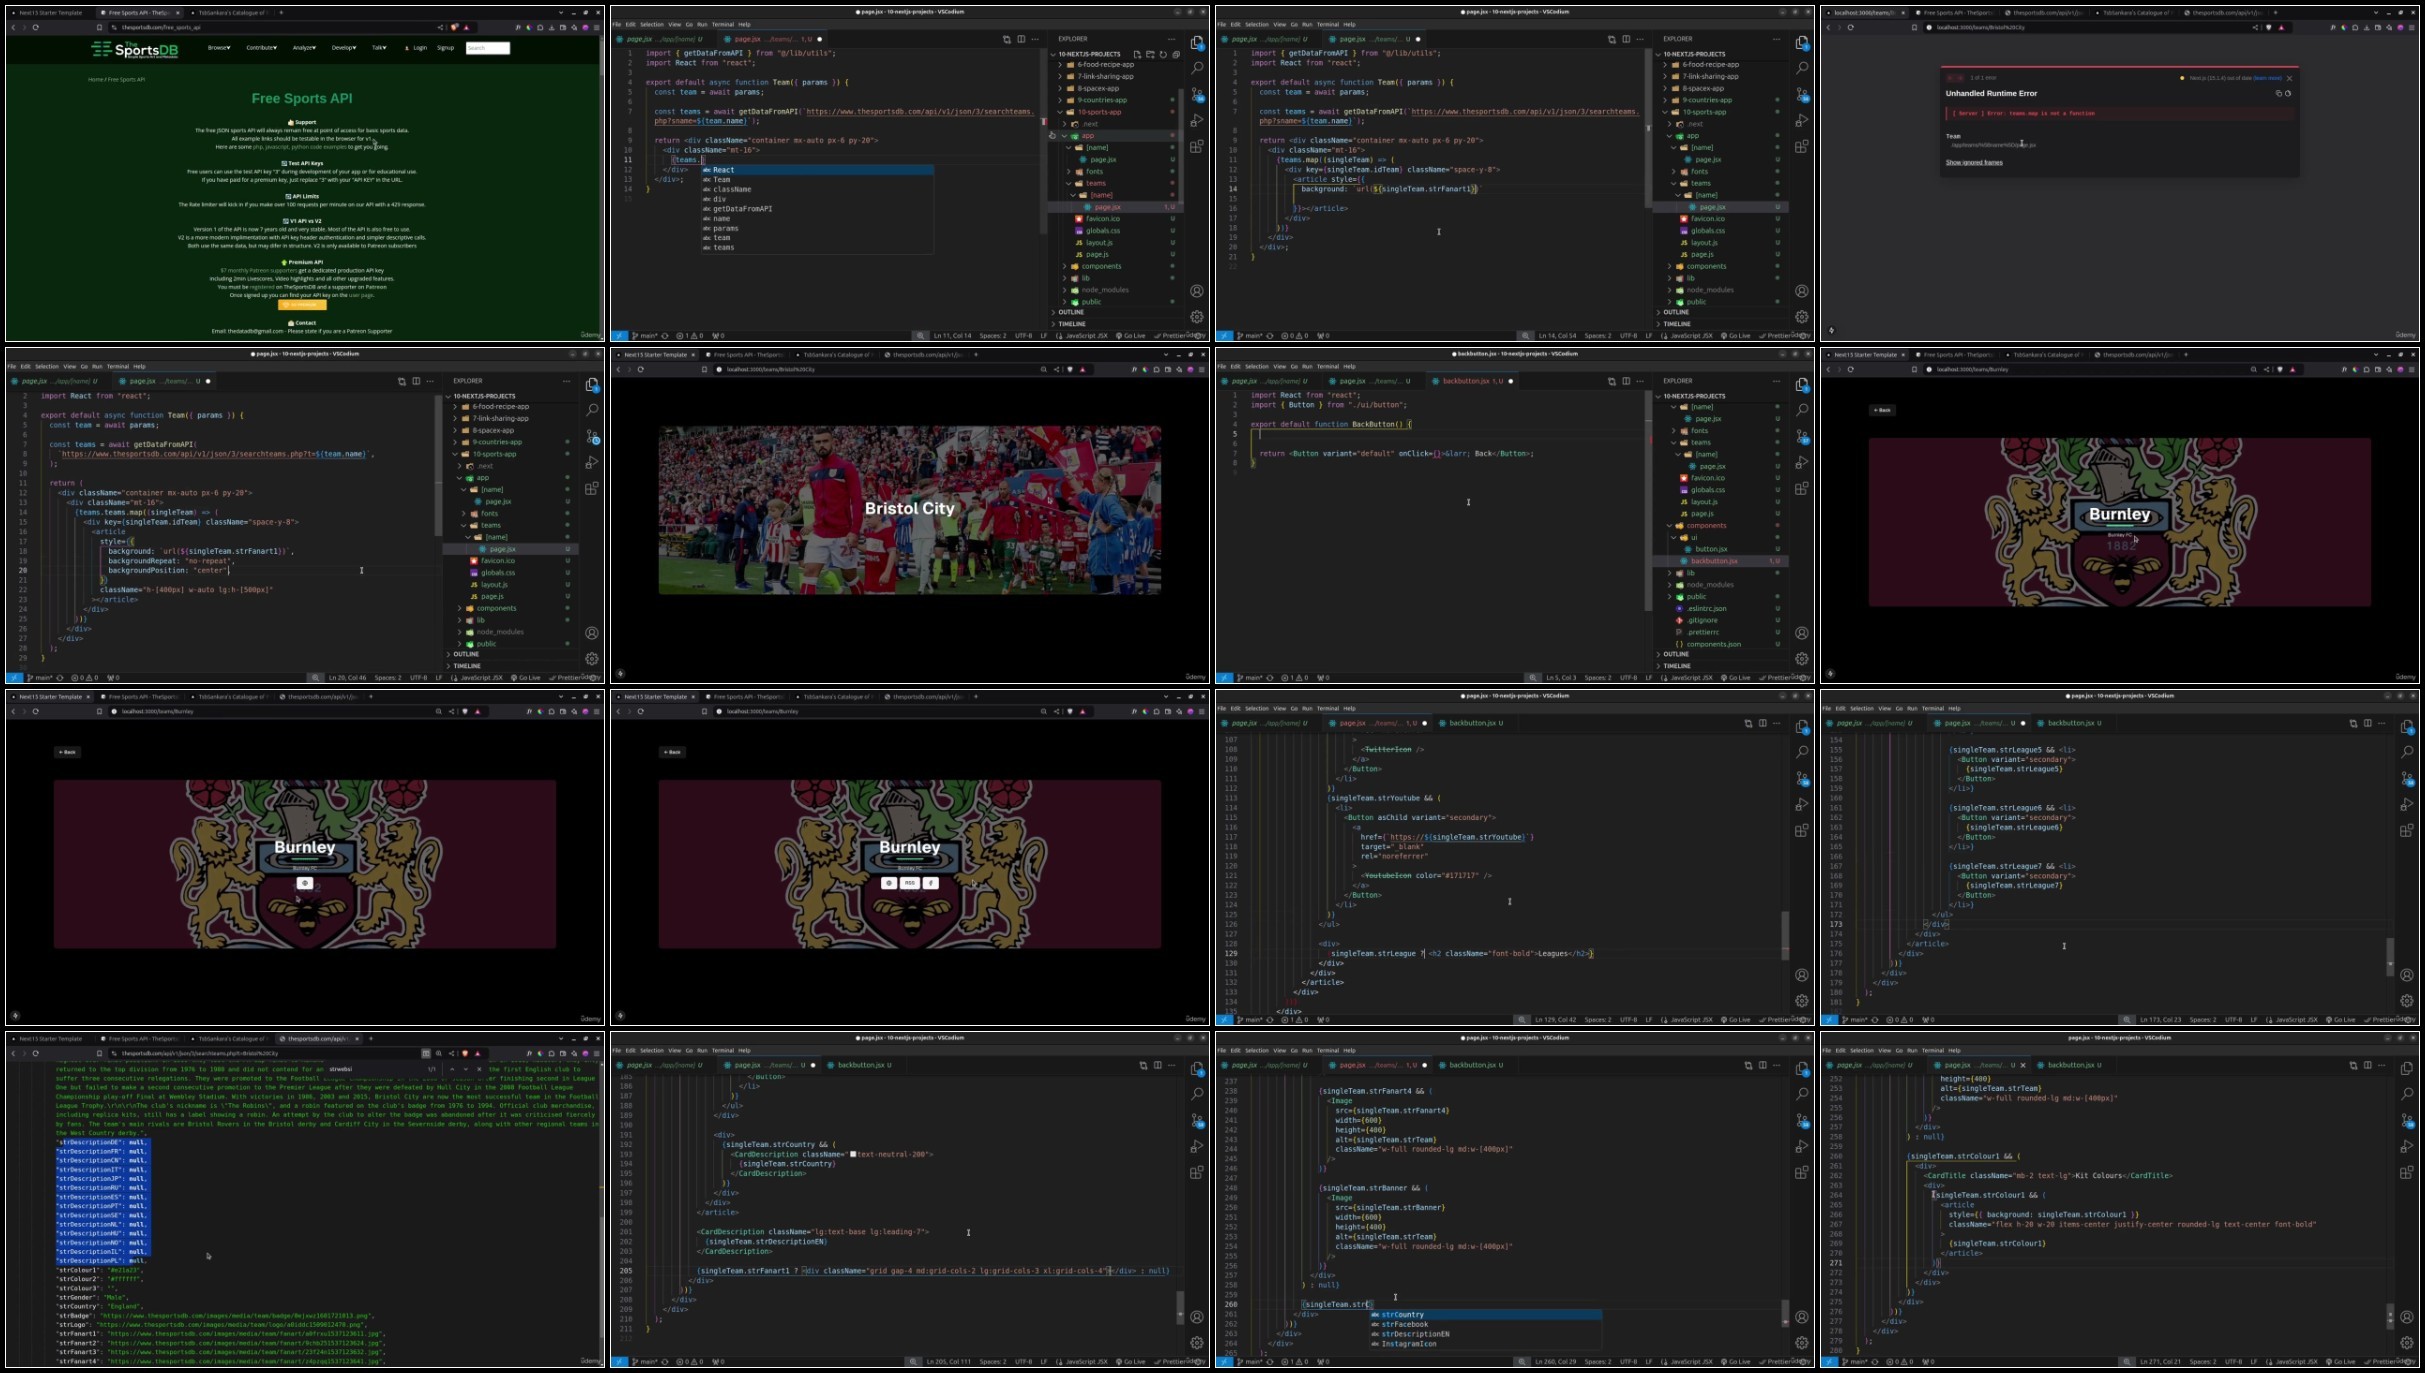Click the orange Patreon premium button
Screen dimensions: 2425x1373
click(302, 305)
